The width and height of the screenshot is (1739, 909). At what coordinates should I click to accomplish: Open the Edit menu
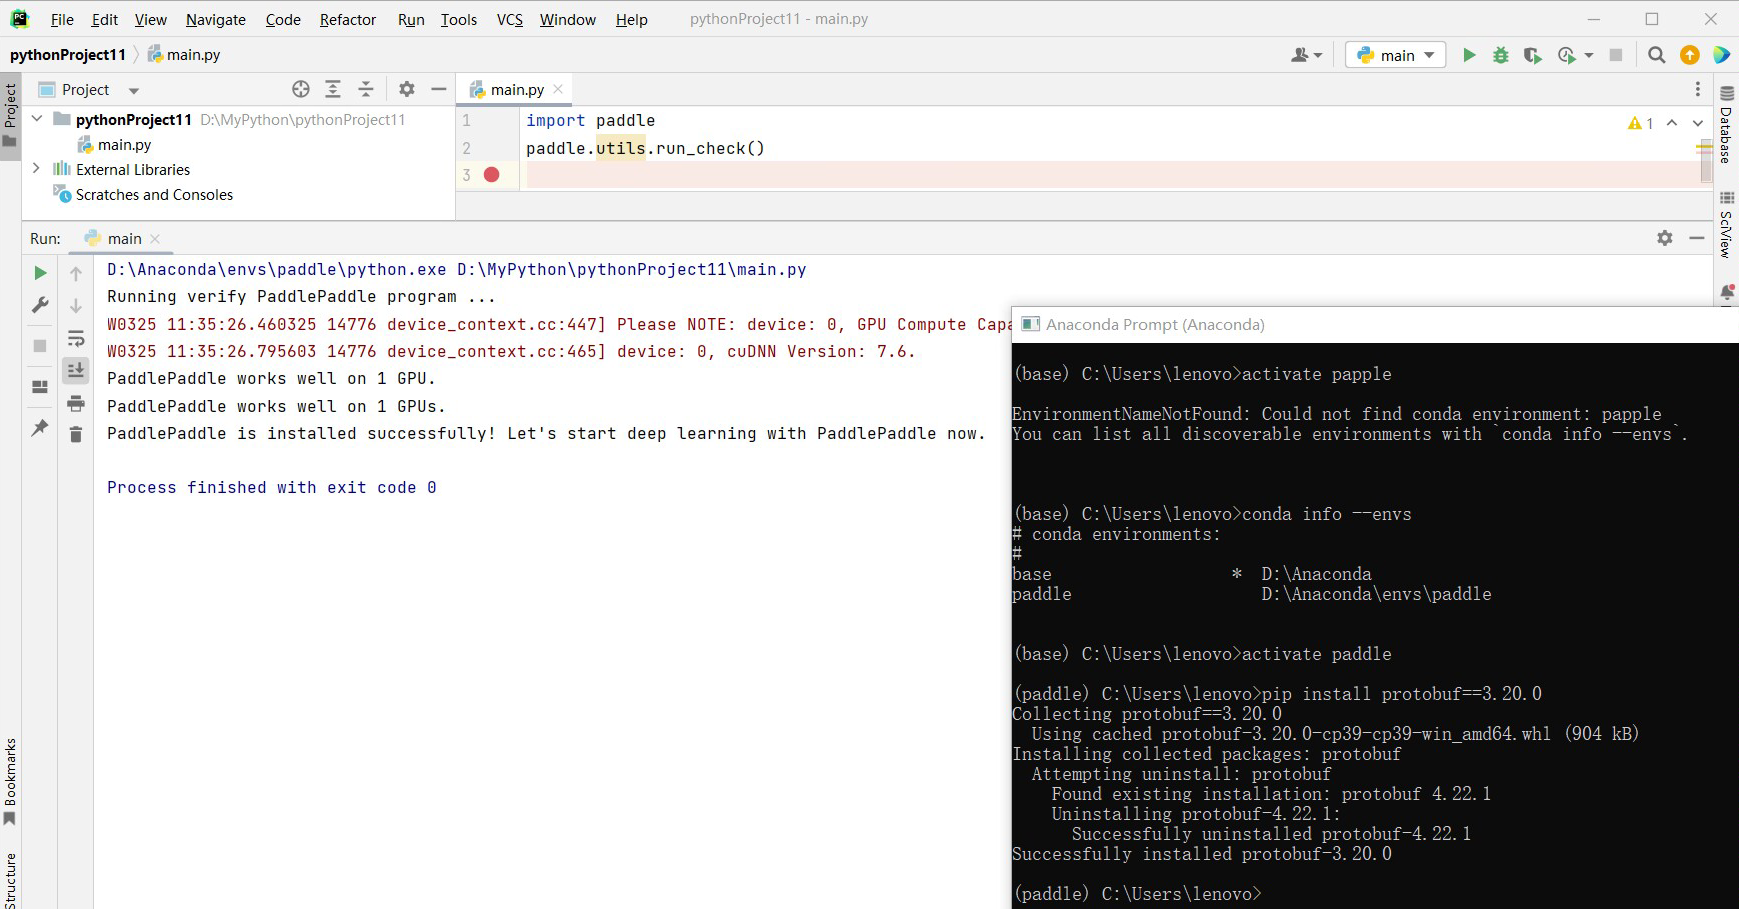pos(104,19)
